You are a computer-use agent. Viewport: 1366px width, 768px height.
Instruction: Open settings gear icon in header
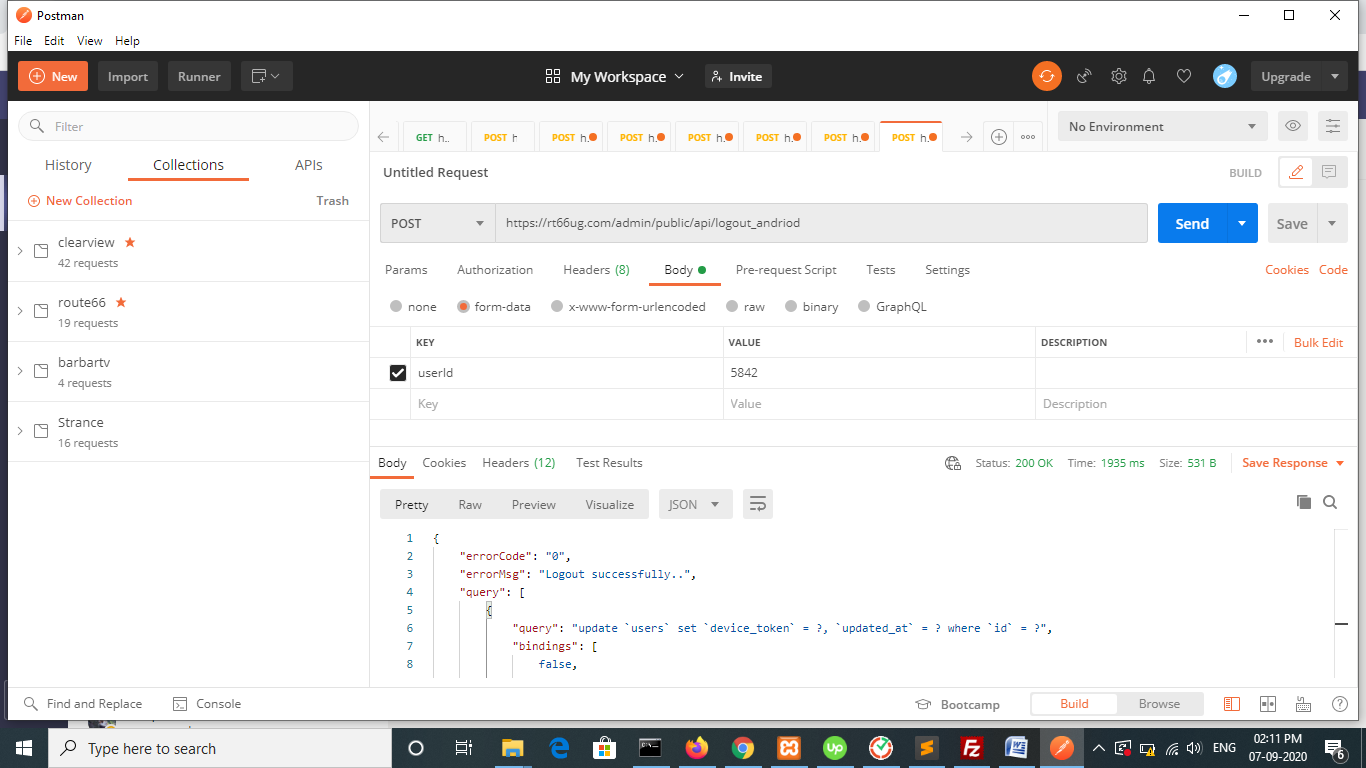[x=1118, y=76]
